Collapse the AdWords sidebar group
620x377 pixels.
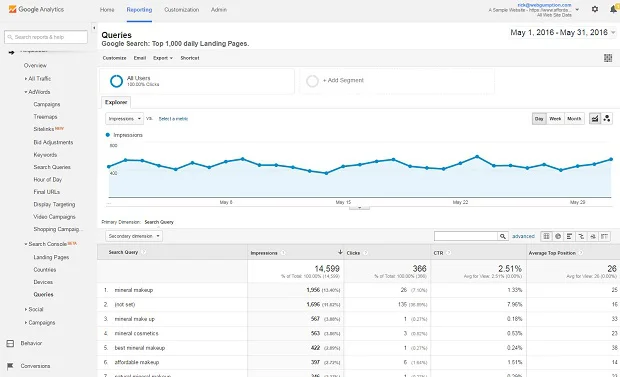pos(38,92)
